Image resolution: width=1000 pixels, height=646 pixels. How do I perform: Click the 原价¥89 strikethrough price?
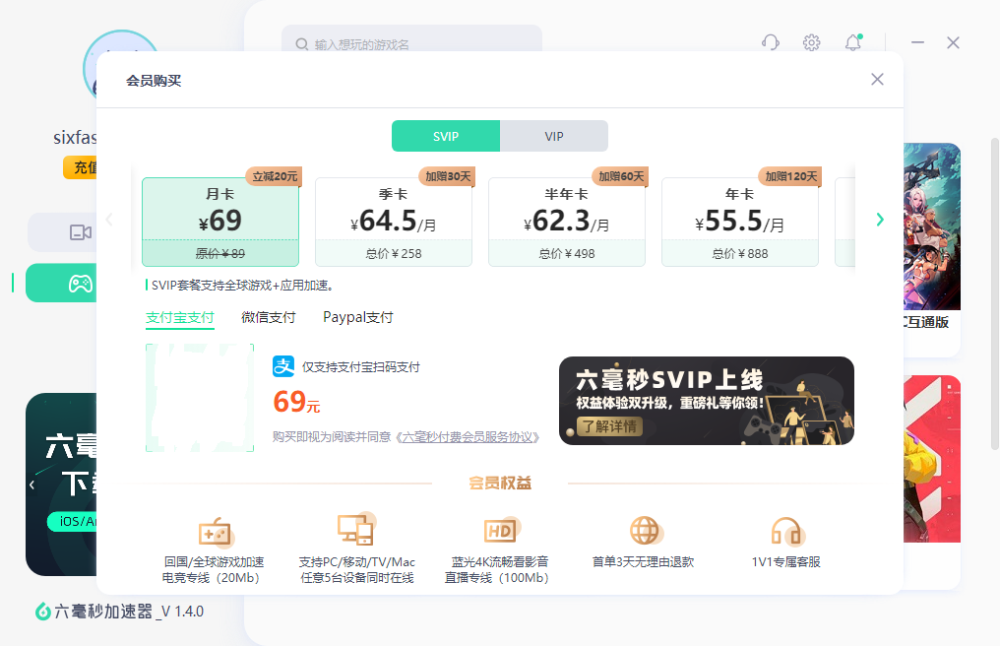pyautogui.click(x=220, y=254)
